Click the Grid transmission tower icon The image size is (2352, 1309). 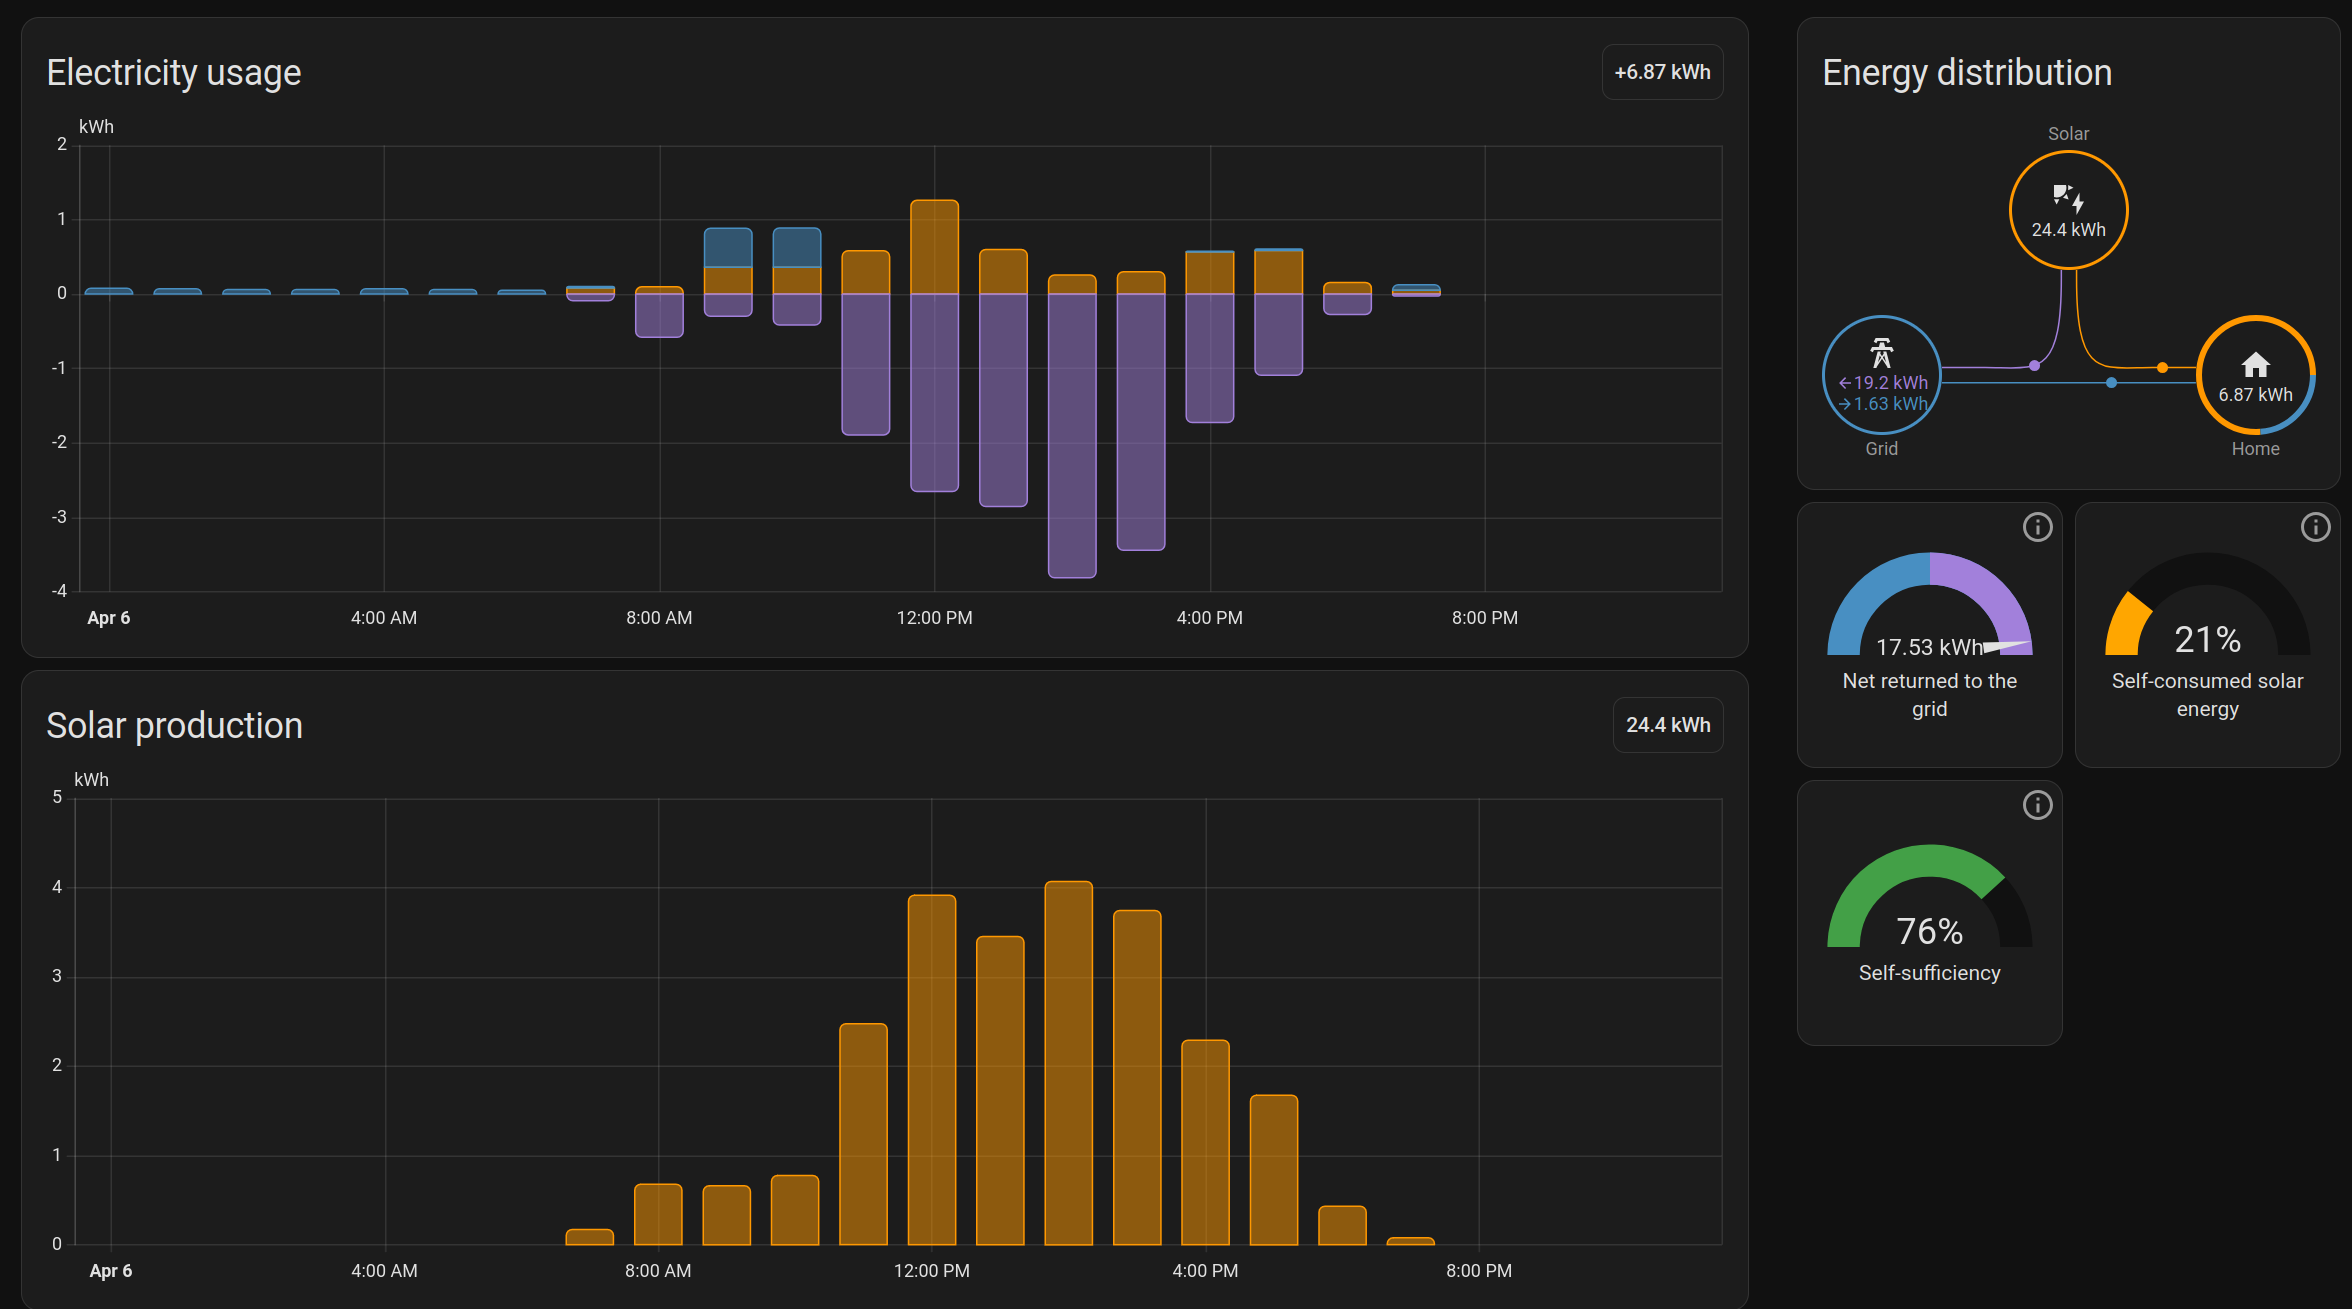click(1881, 353)
